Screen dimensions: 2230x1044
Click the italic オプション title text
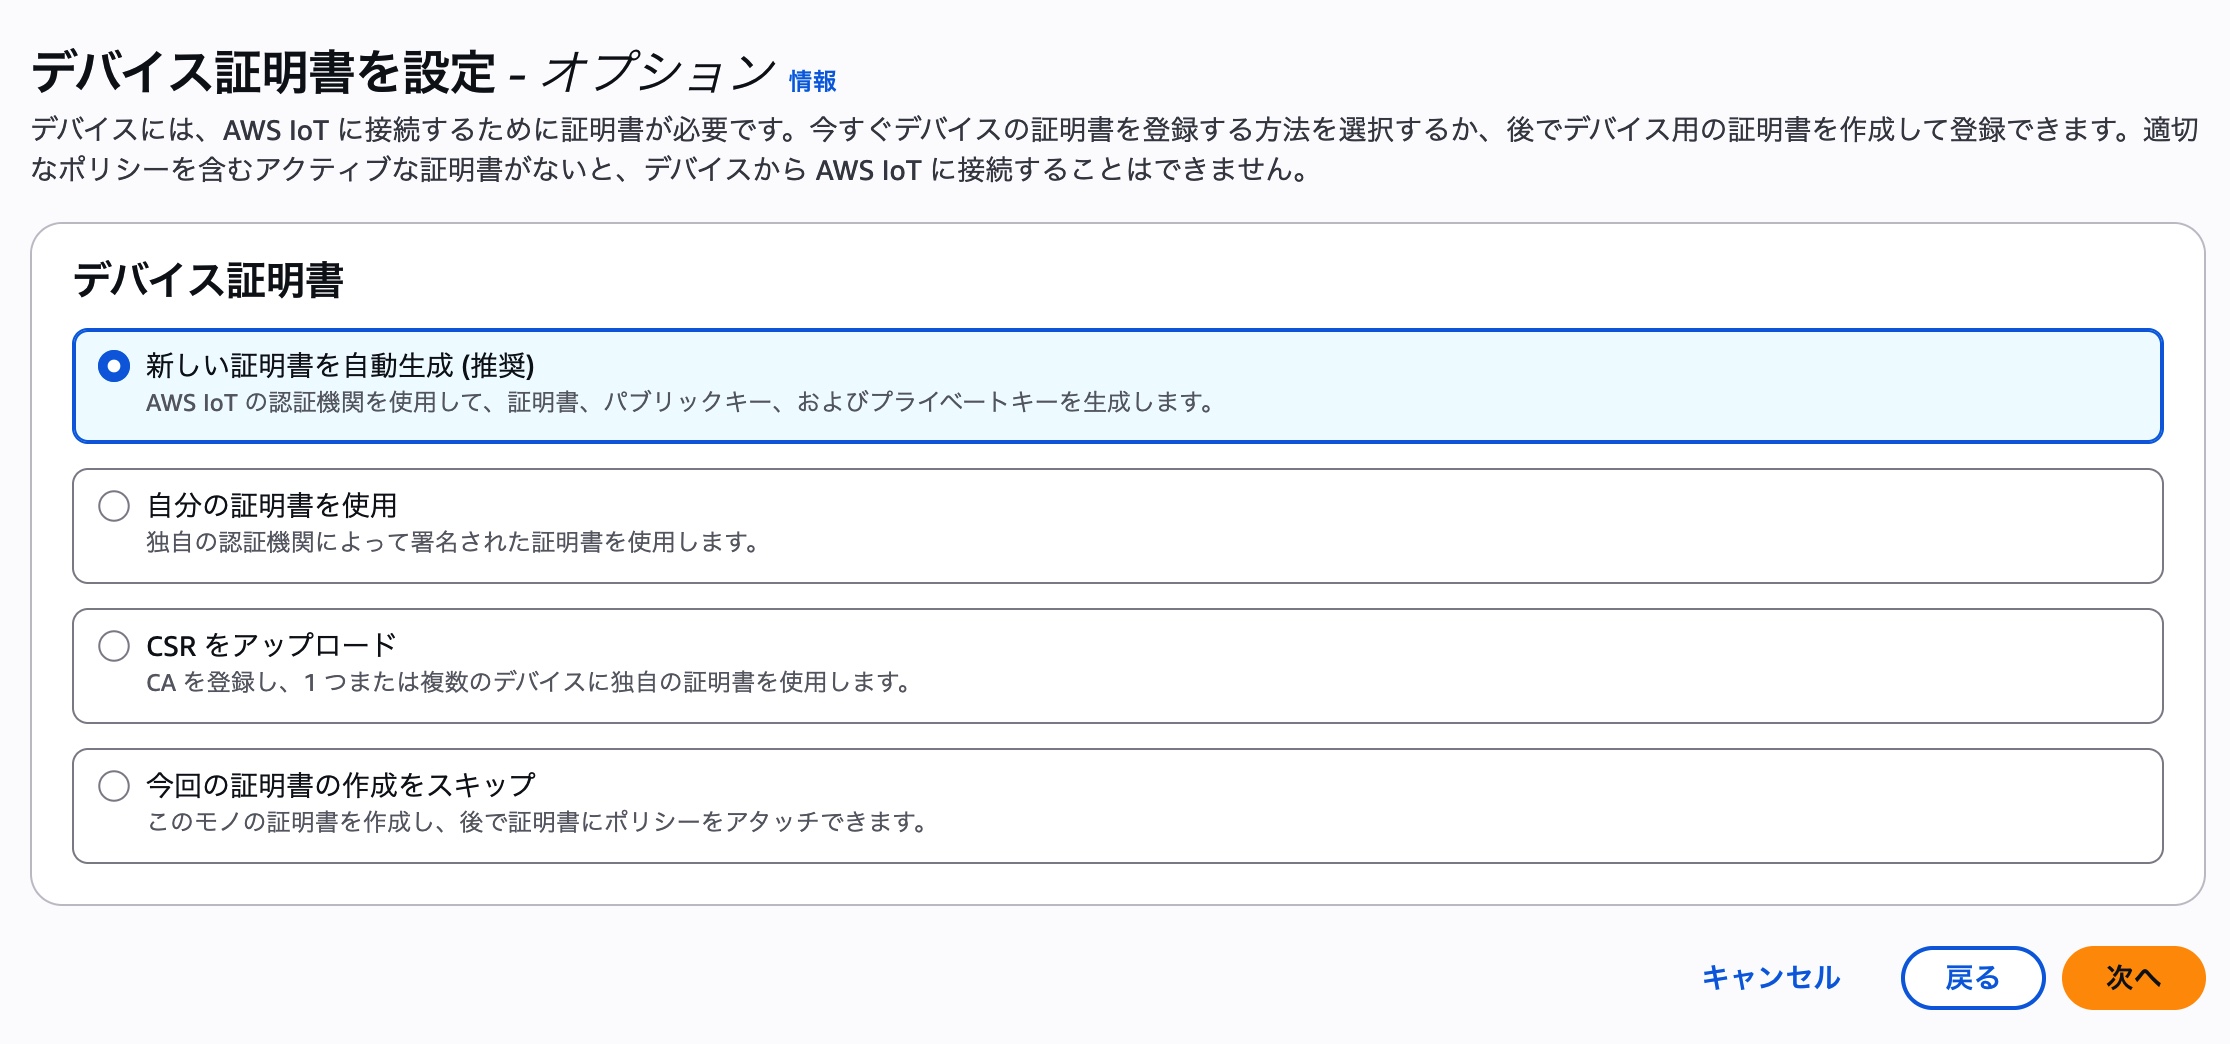tap(658, 73)
